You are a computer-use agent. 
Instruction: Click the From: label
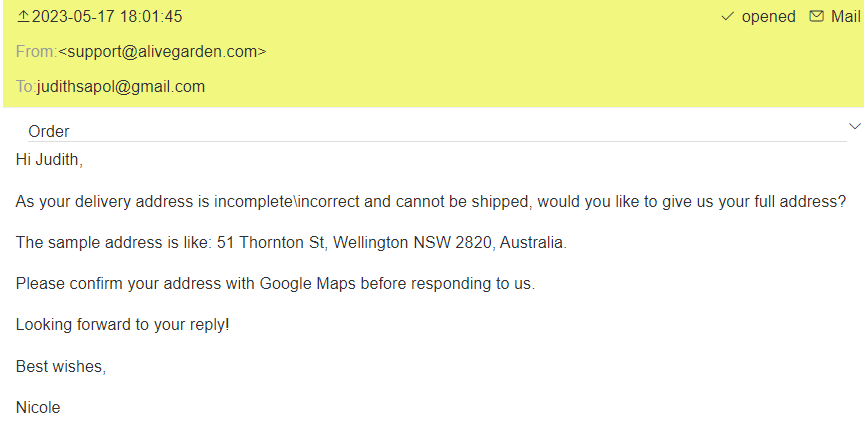pyautogui.click(x=36, y=52)
